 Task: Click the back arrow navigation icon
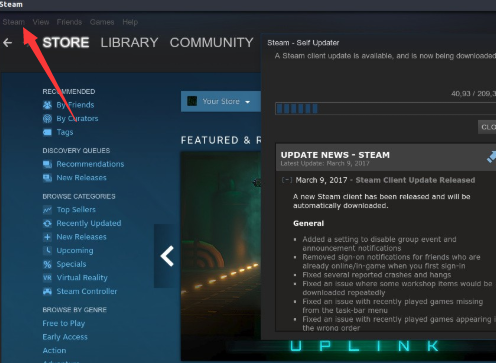pyautogui.click(x=7, y=42)
